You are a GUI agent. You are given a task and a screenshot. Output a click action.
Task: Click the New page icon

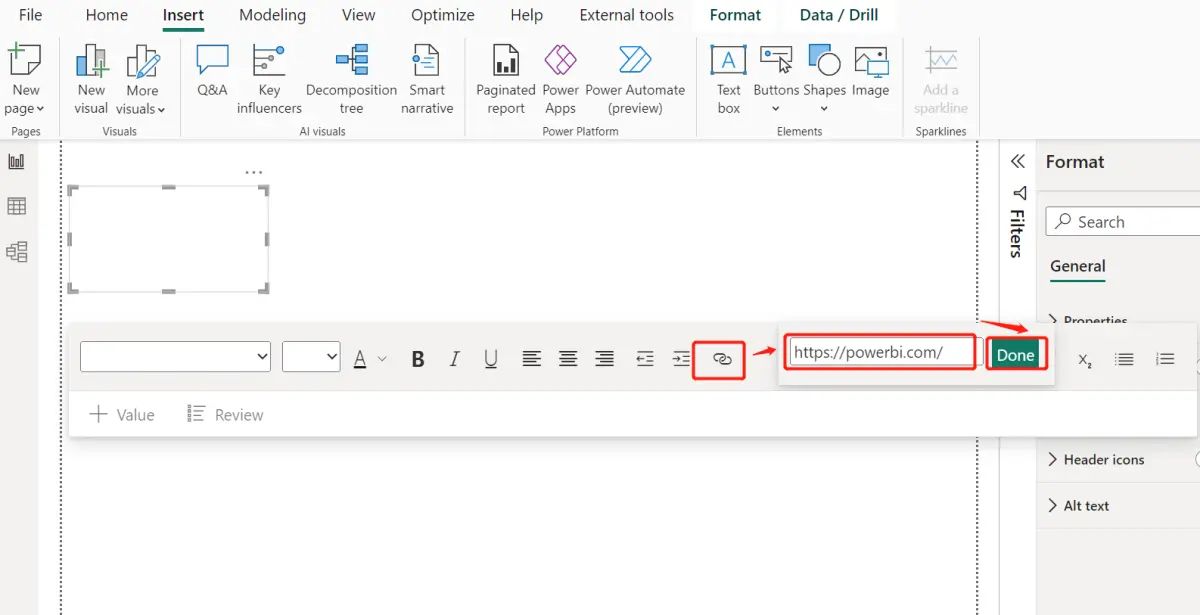tap(25, 61)
